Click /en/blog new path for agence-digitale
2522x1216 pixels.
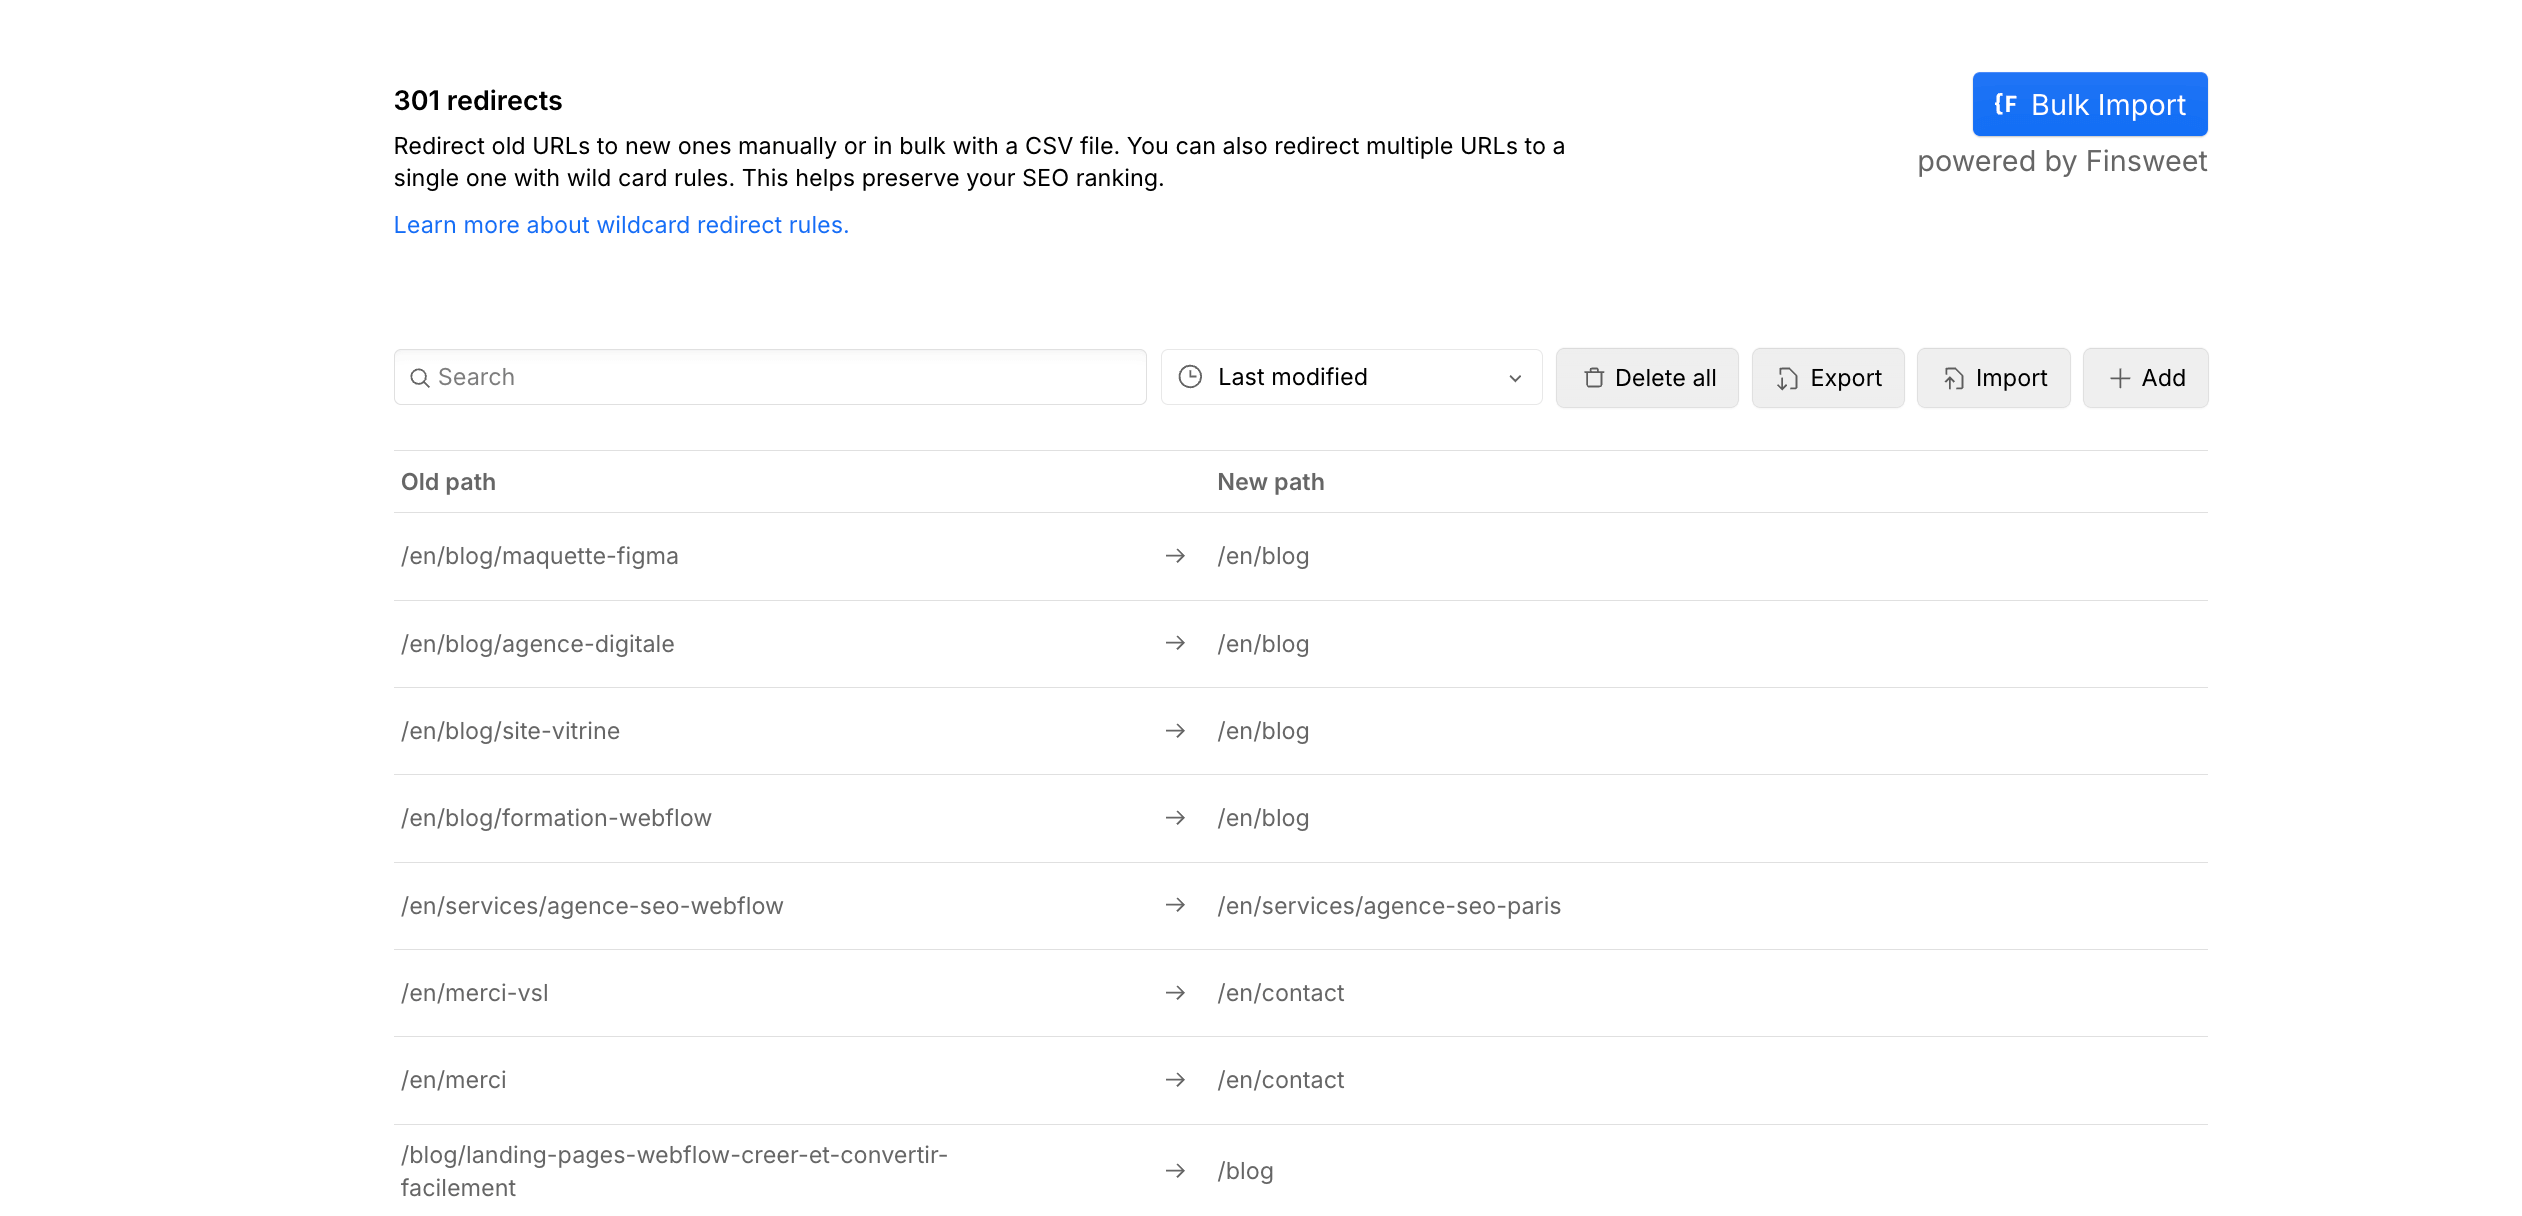(x=1263, y=644)
